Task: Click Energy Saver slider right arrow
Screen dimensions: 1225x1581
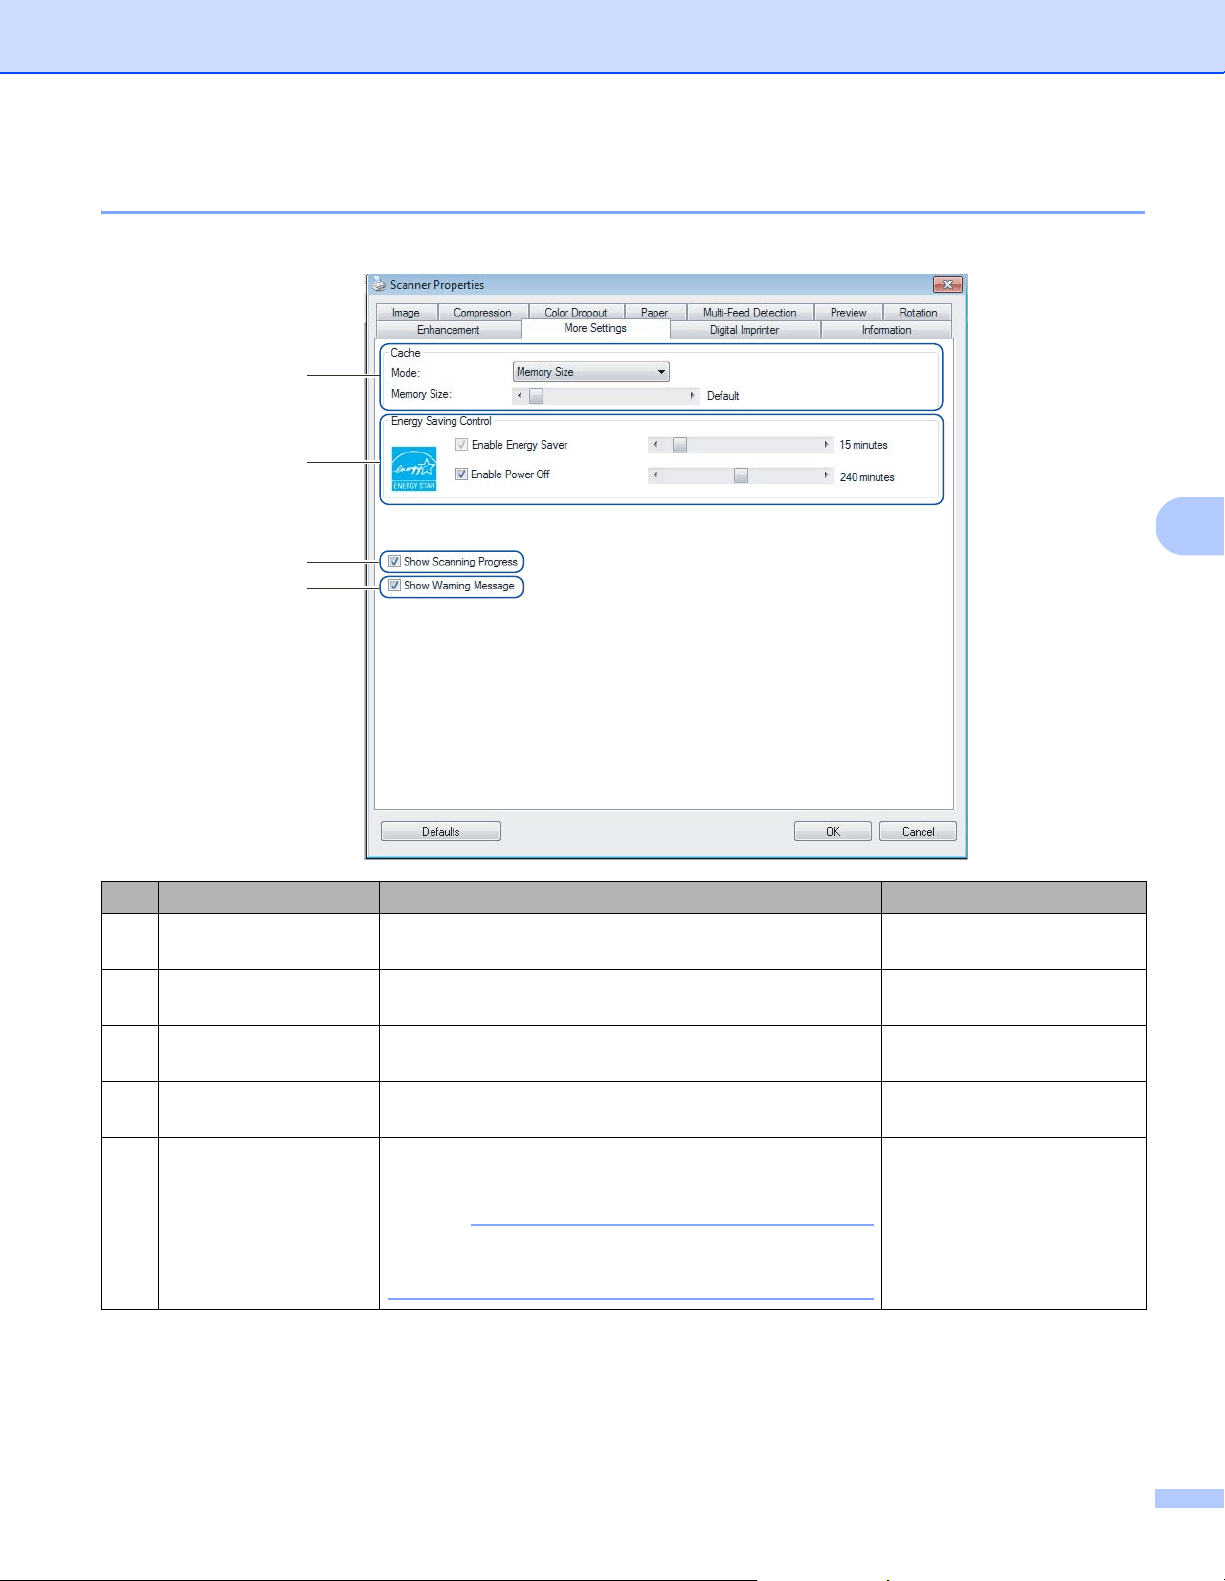Action: (x=827, y=445)
